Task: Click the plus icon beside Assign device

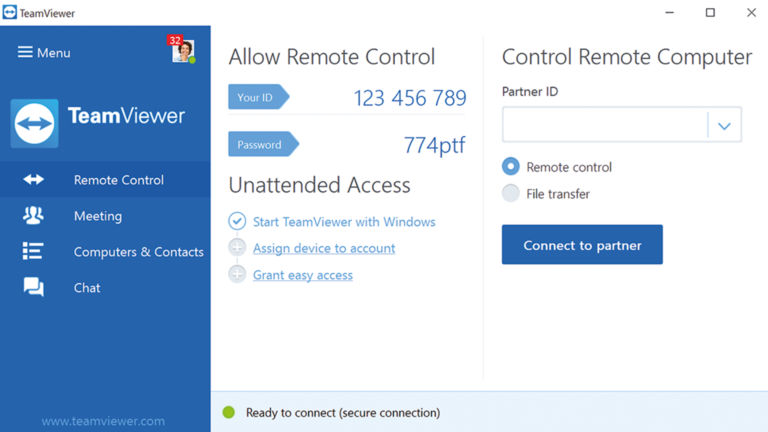Action: 237,248
